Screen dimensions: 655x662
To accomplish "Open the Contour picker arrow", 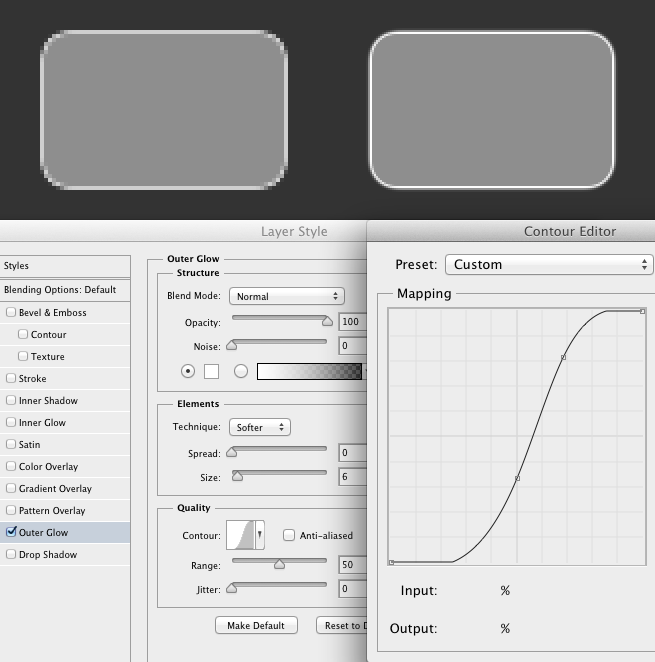I will click(260, 535).
